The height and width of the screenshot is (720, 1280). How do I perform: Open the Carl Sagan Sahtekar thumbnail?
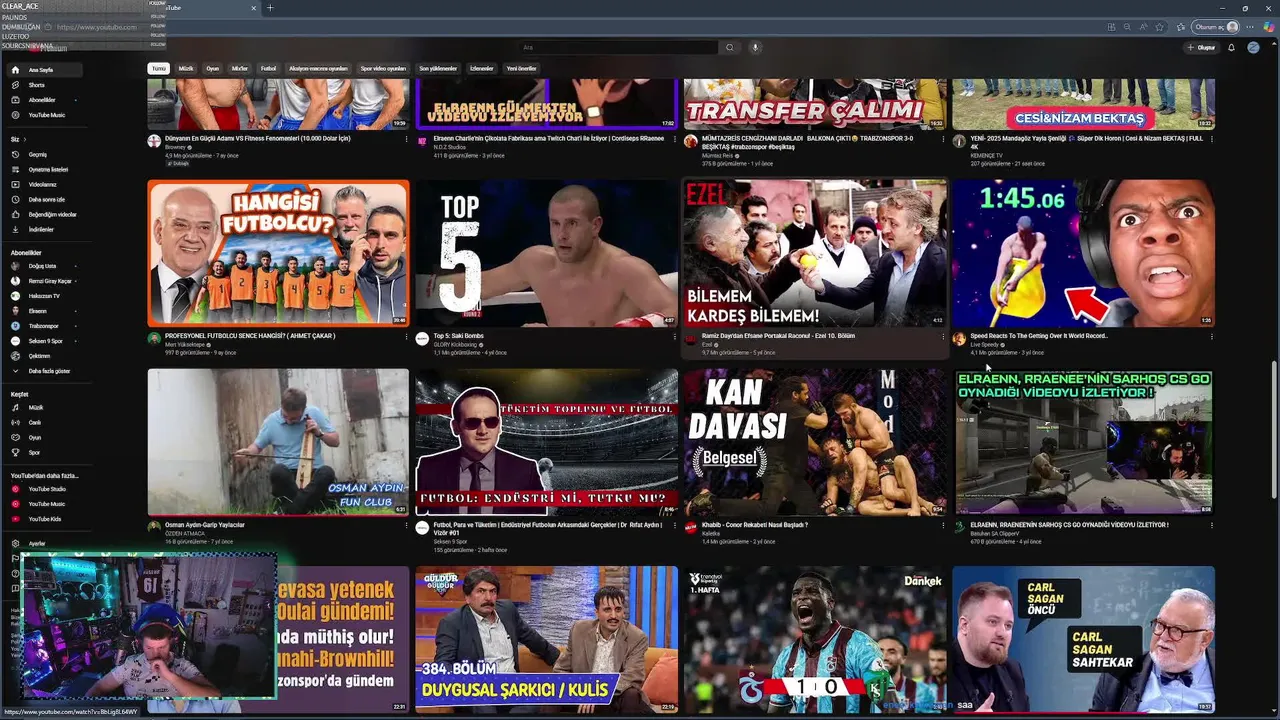point(1083,639)
